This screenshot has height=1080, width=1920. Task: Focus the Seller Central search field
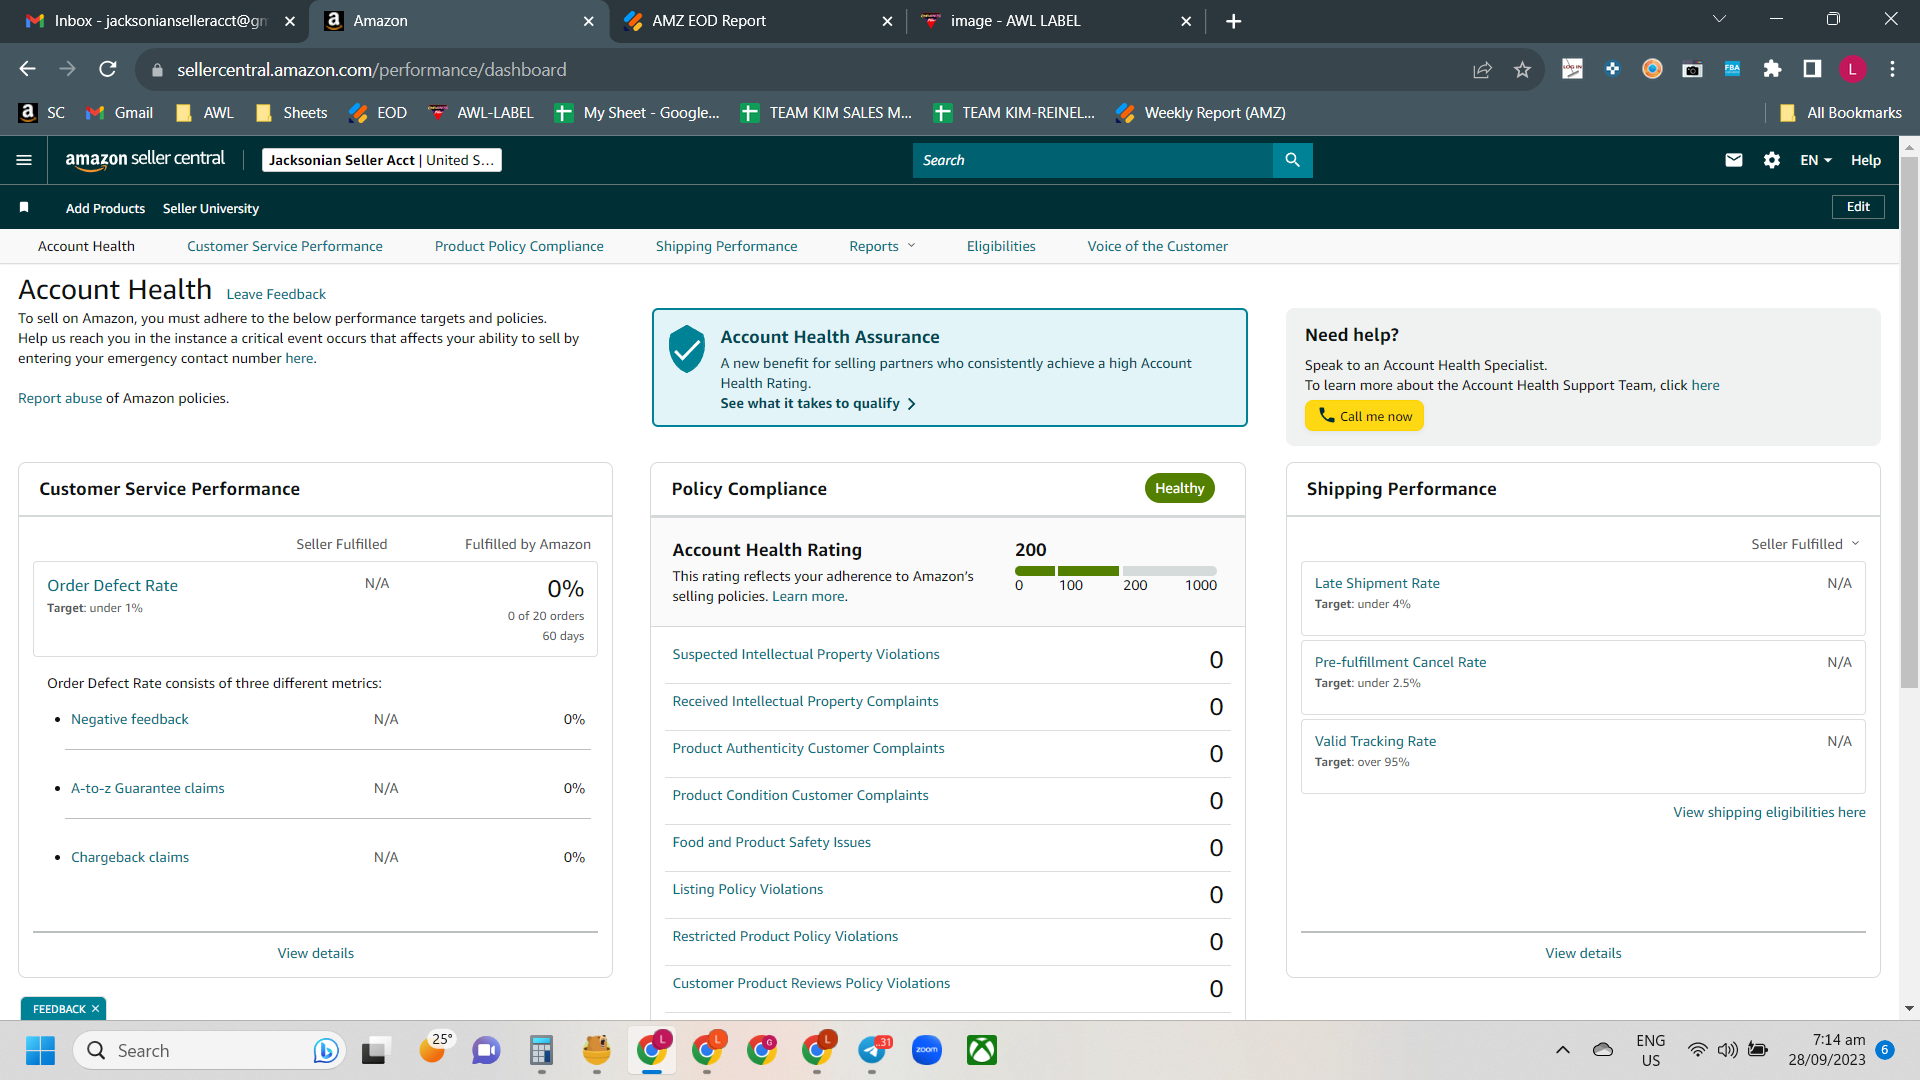(x=1093, y=160)
